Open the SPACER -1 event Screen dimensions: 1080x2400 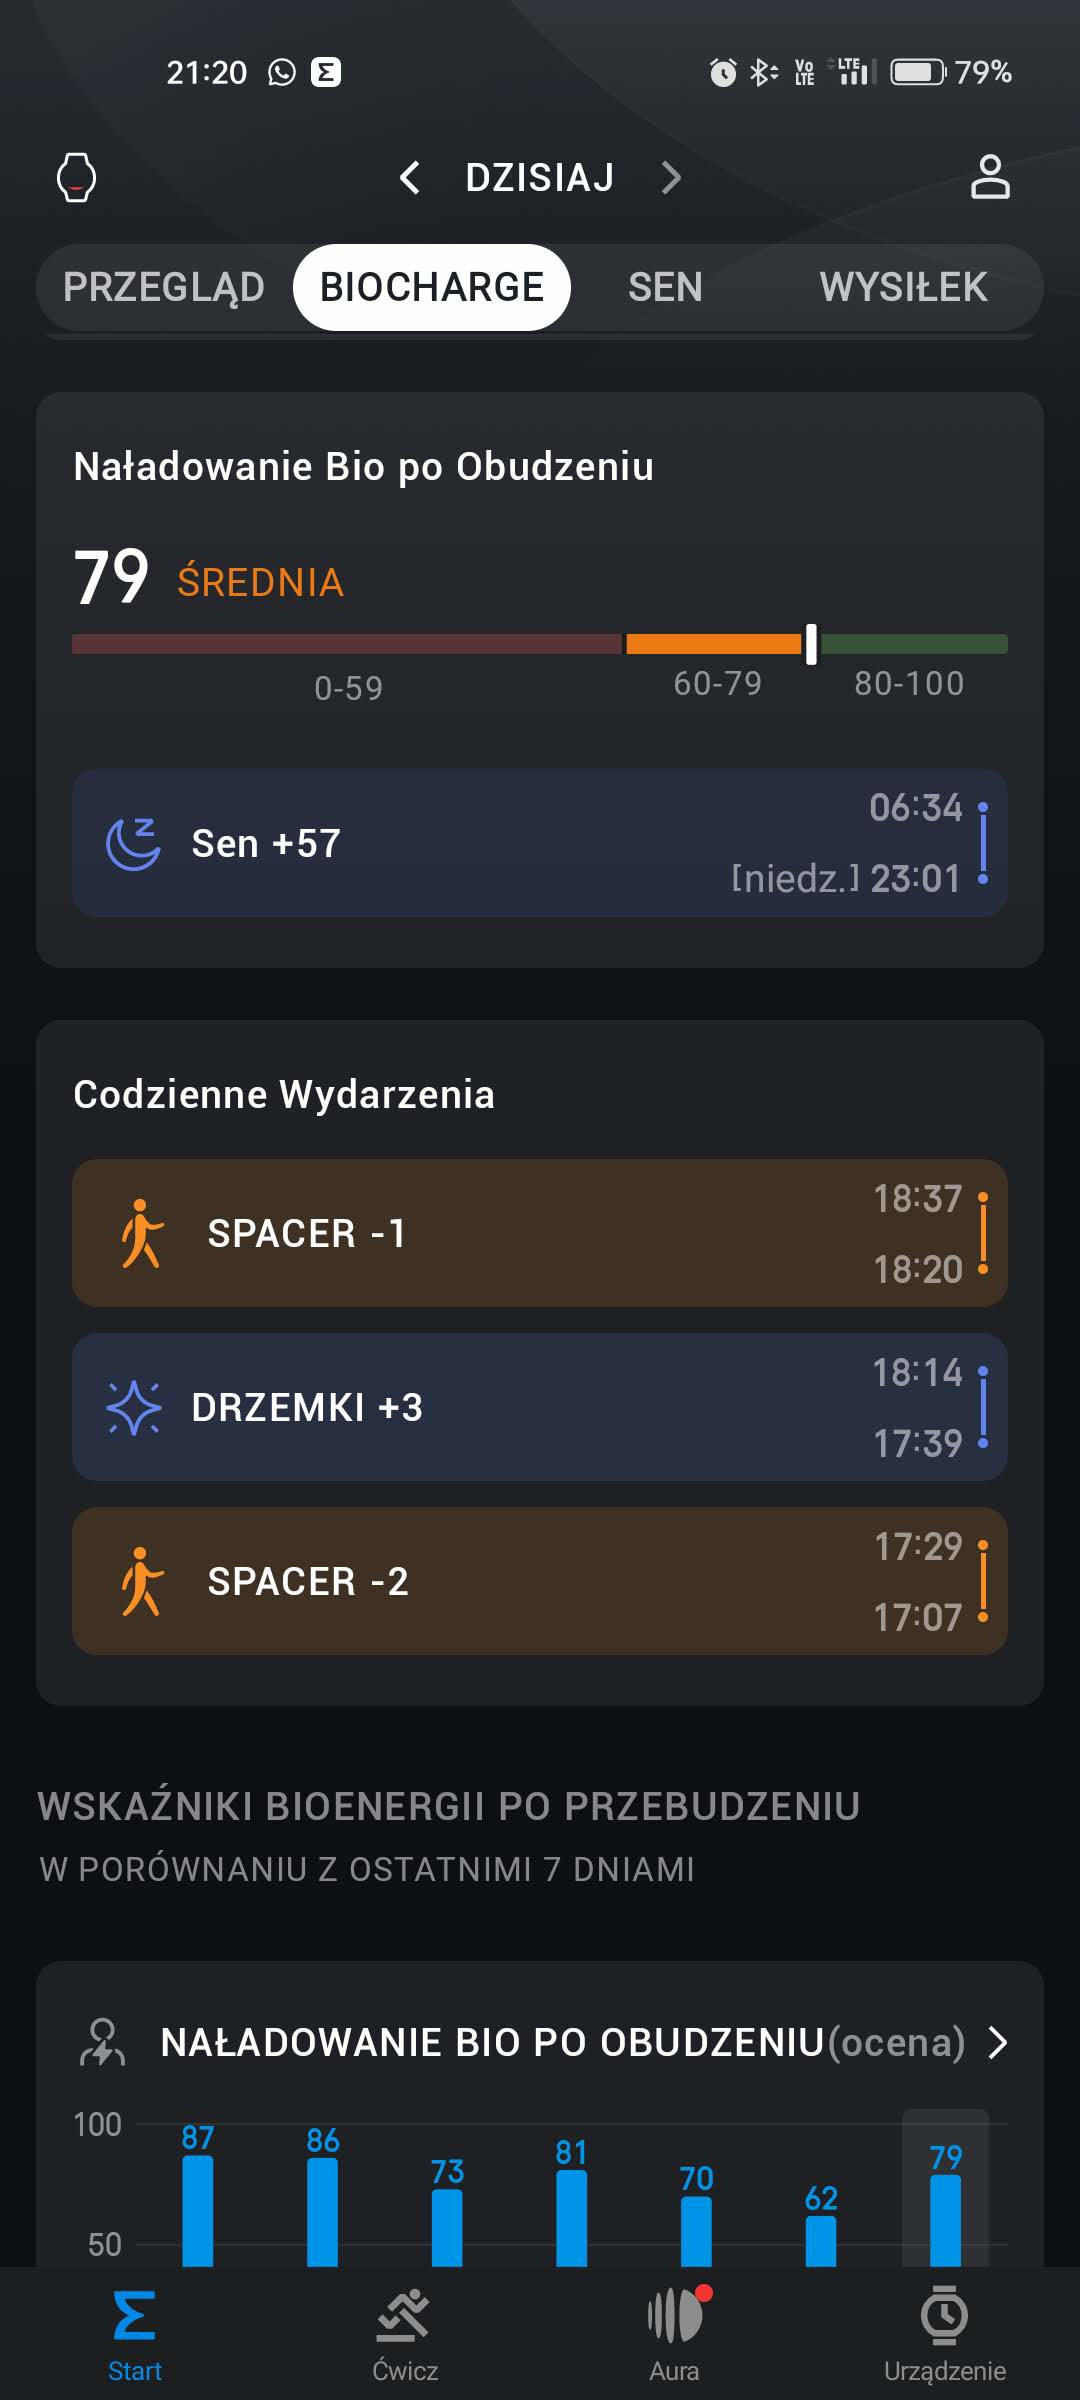point(540,1233)
